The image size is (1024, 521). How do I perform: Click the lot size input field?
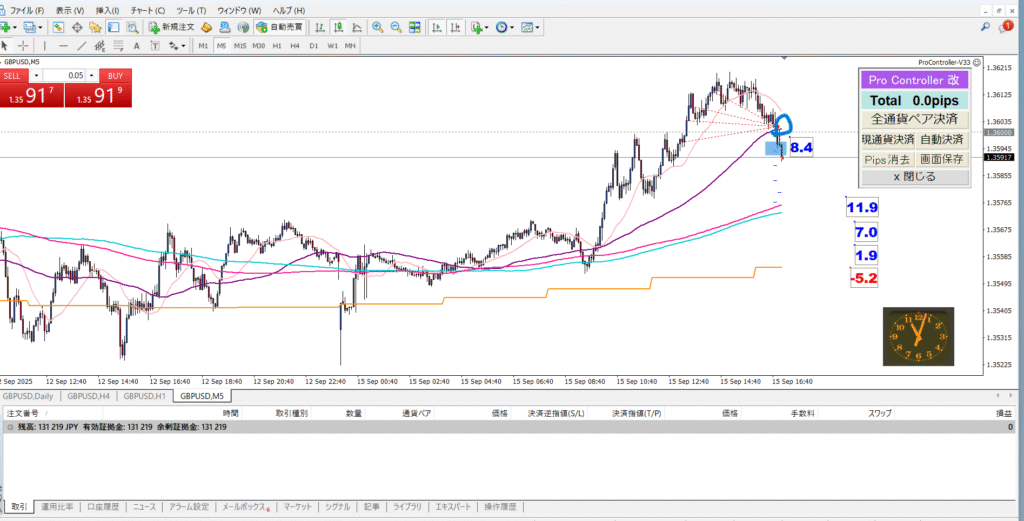click(65, 75)
